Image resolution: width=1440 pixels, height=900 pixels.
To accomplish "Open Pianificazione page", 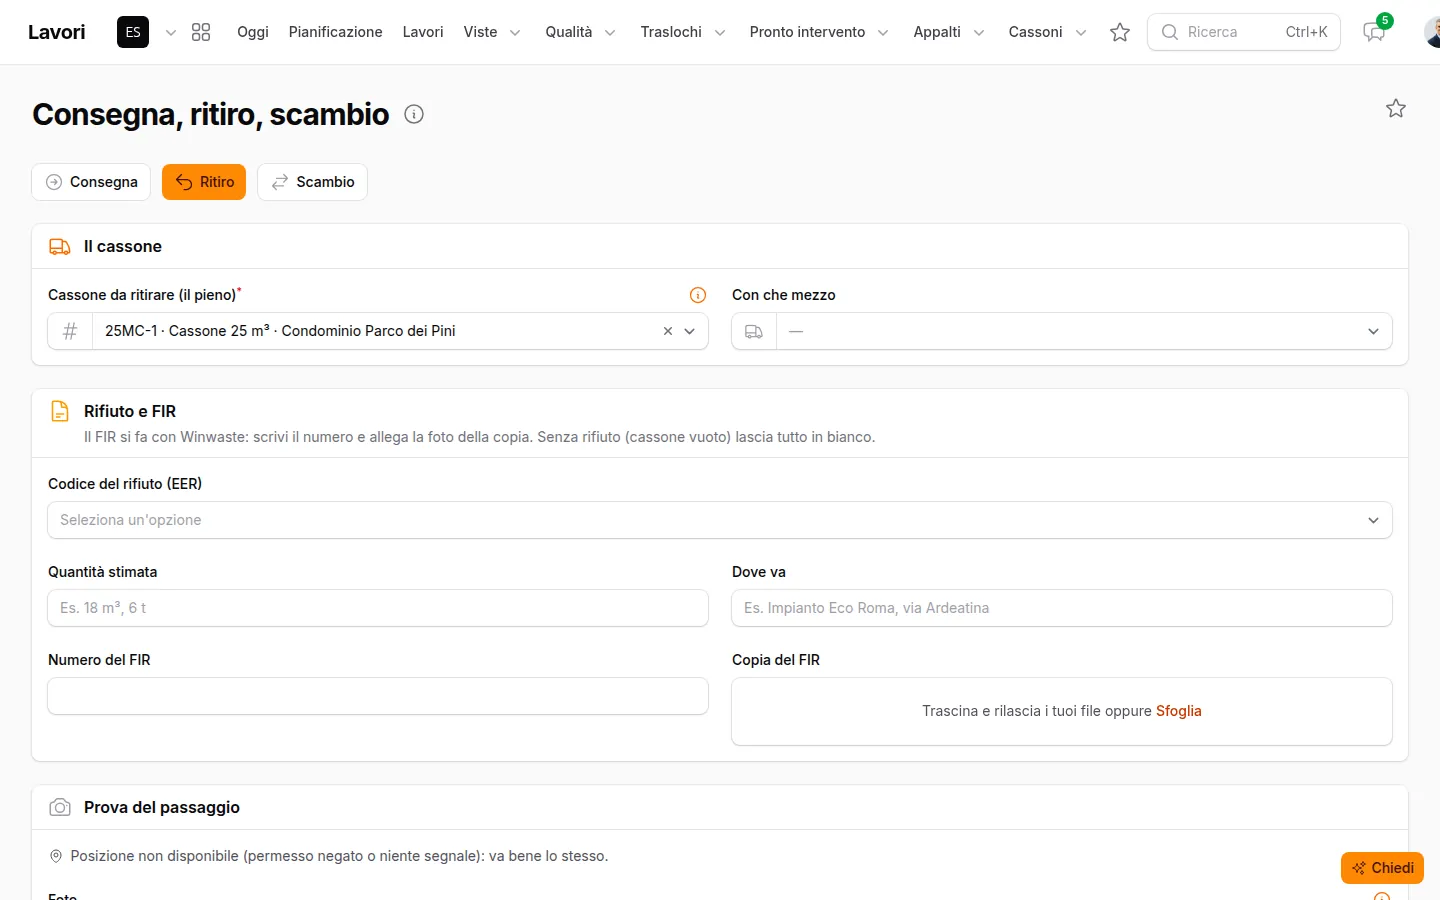I will point(336,32).
